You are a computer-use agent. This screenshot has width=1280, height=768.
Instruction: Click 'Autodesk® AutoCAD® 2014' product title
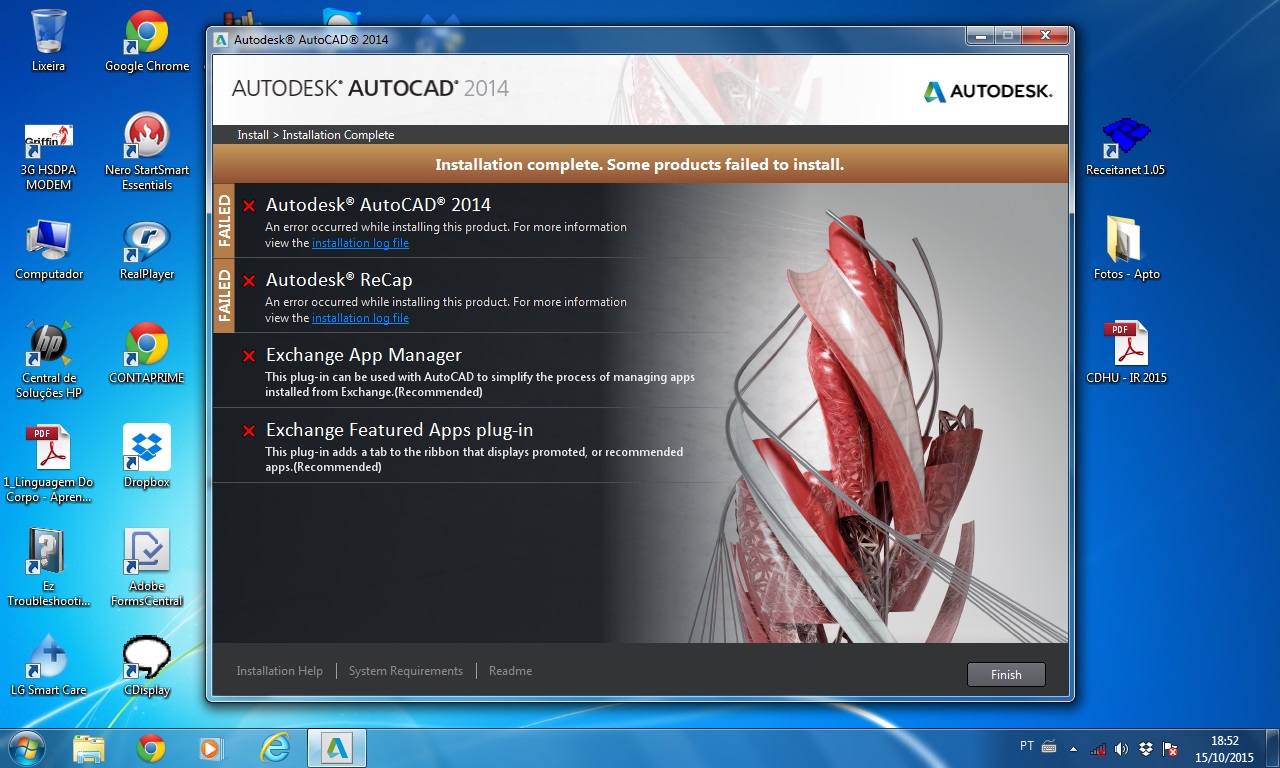378,205
